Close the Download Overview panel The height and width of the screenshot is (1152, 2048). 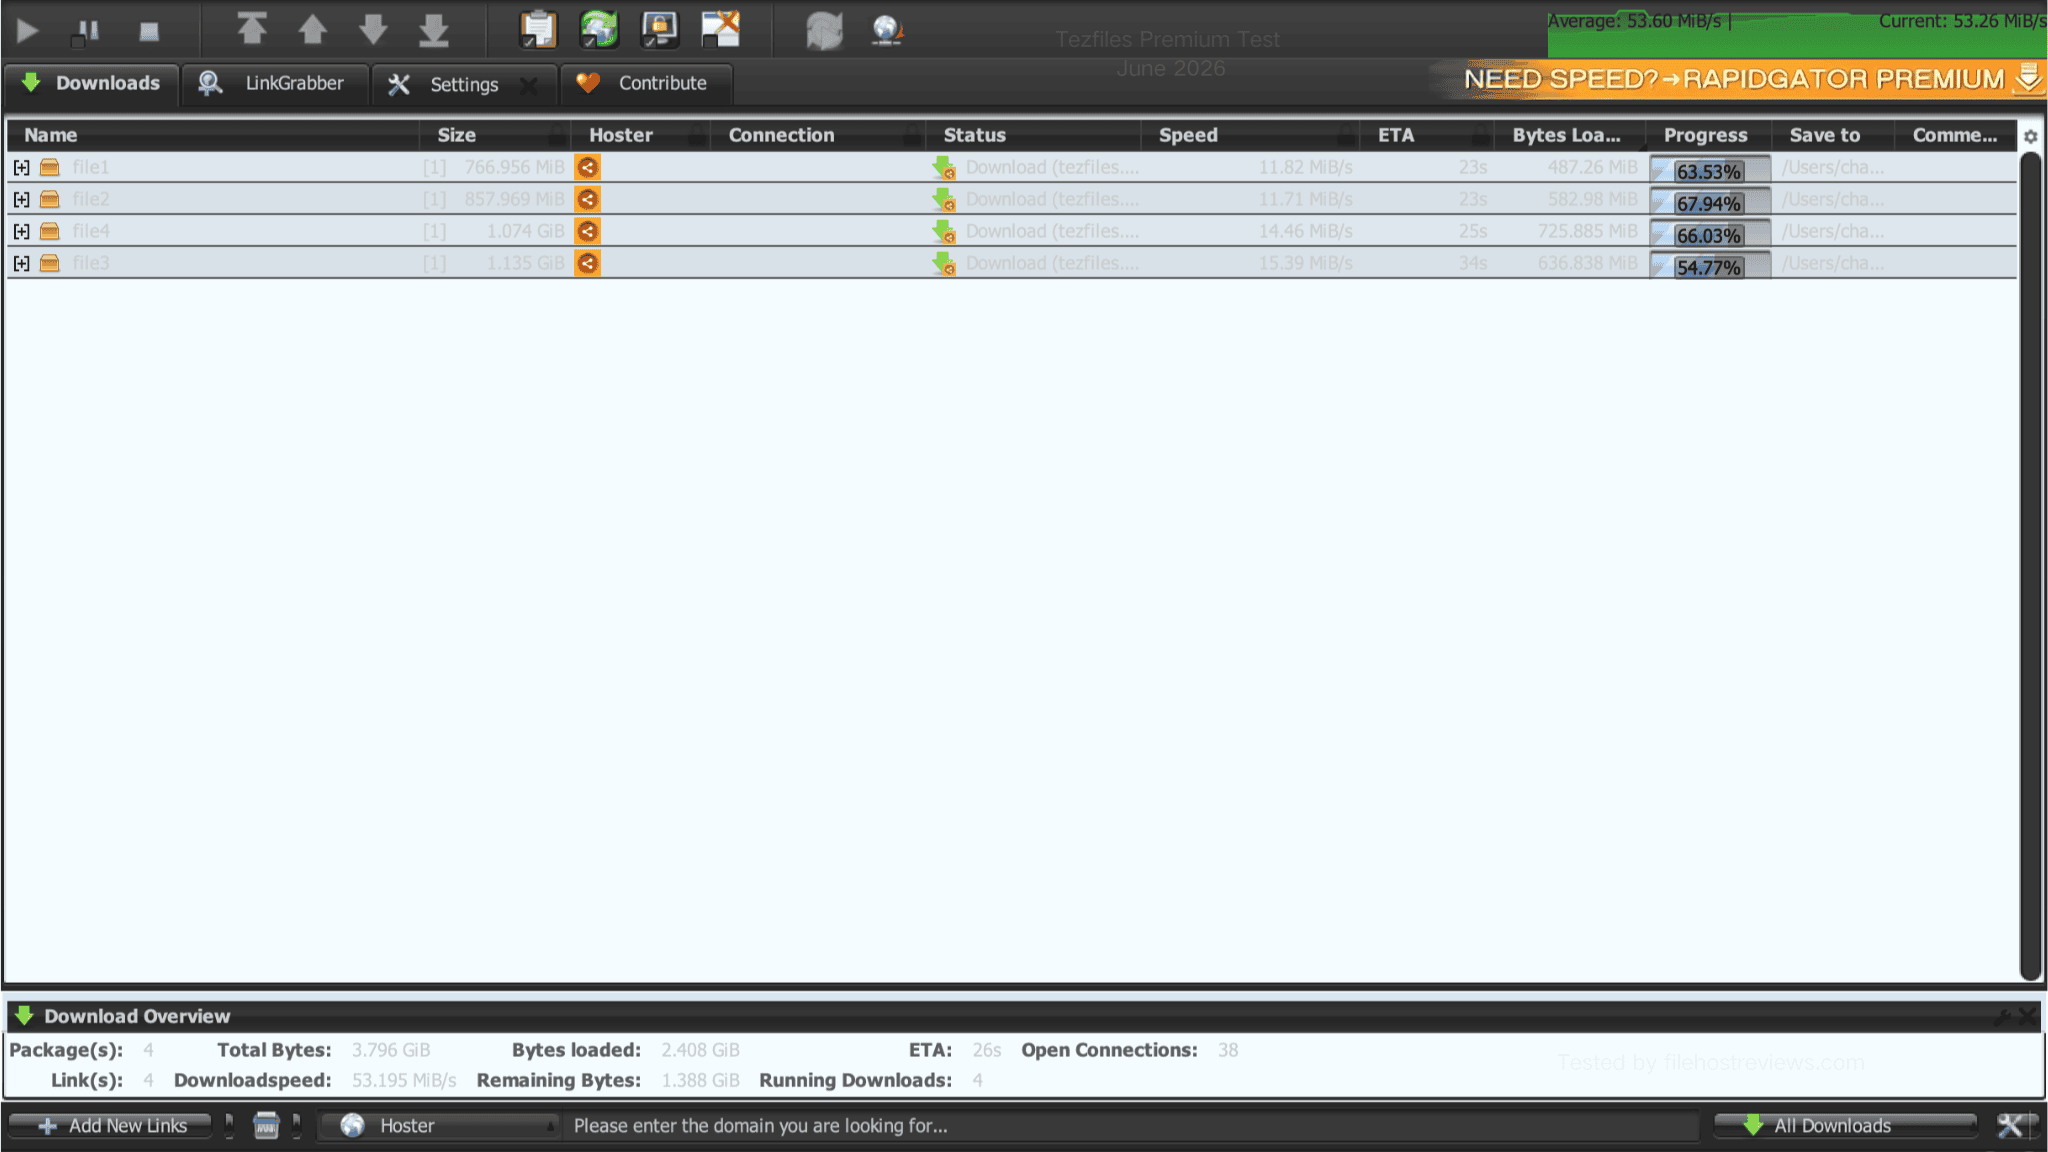point(2028,1016)
